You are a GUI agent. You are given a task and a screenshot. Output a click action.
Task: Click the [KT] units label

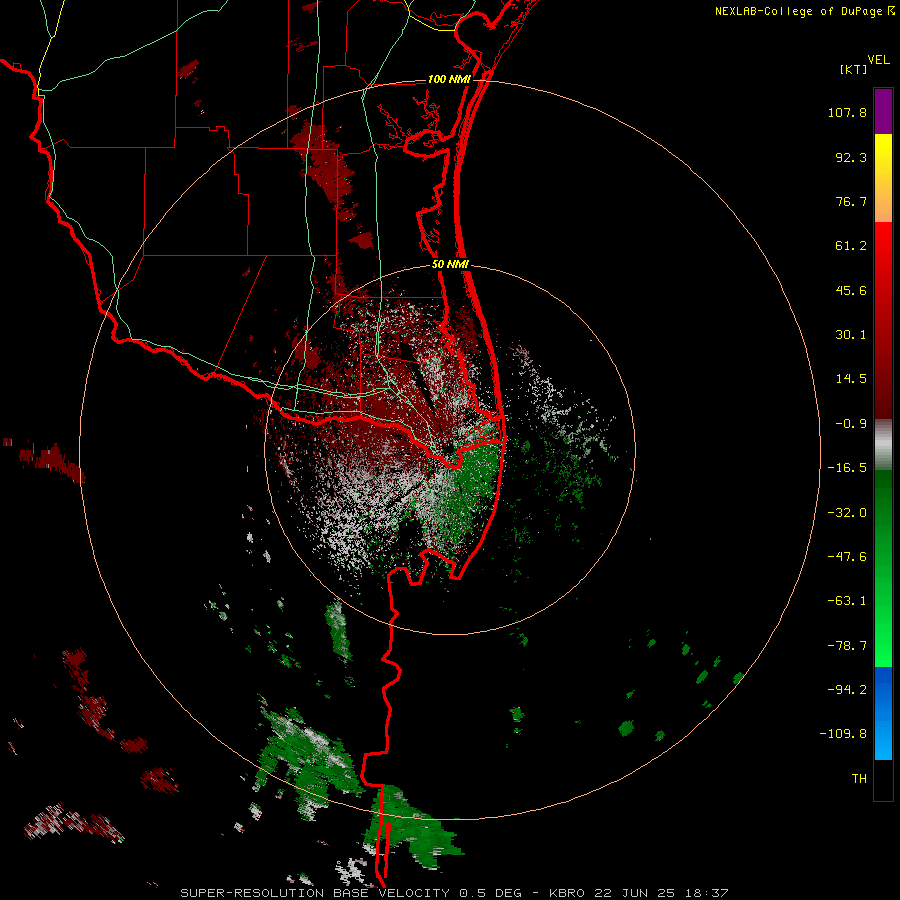coord(854,69)
